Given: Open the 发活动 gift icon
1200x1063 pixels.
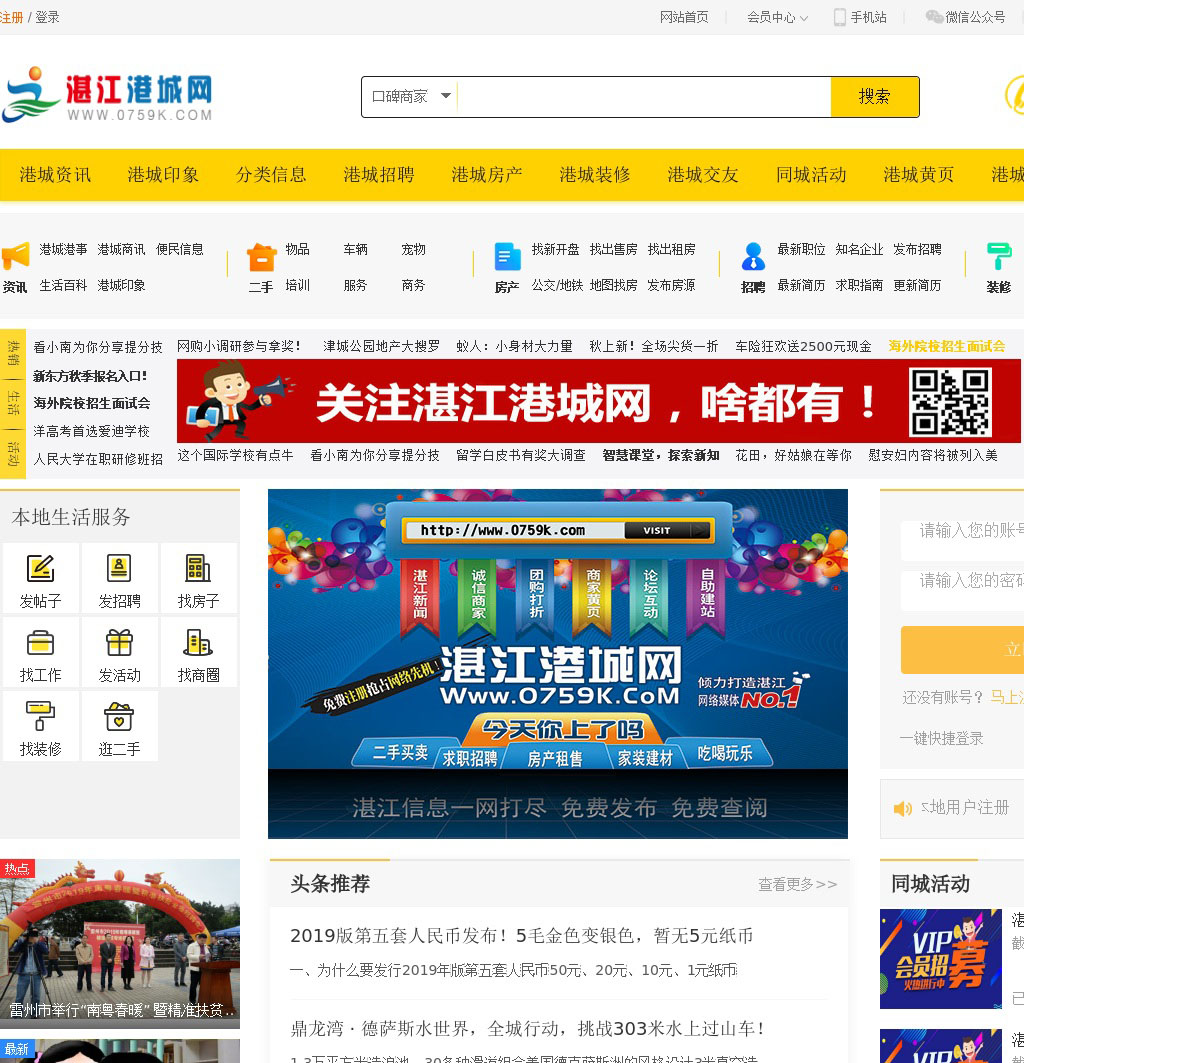Looking at the screenshot, I should click(119, 642).
